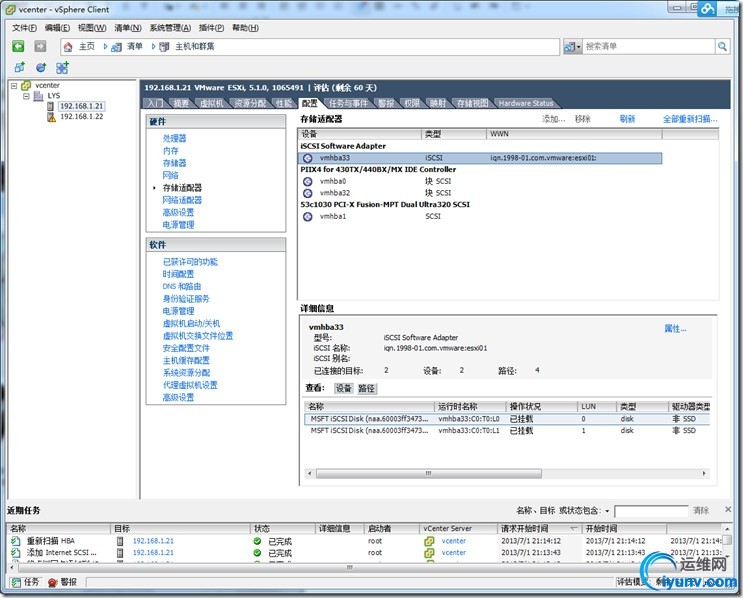Switch to the 存储视图 tab
This screenshot has width=743, height=598.
(x=472, y=103)
